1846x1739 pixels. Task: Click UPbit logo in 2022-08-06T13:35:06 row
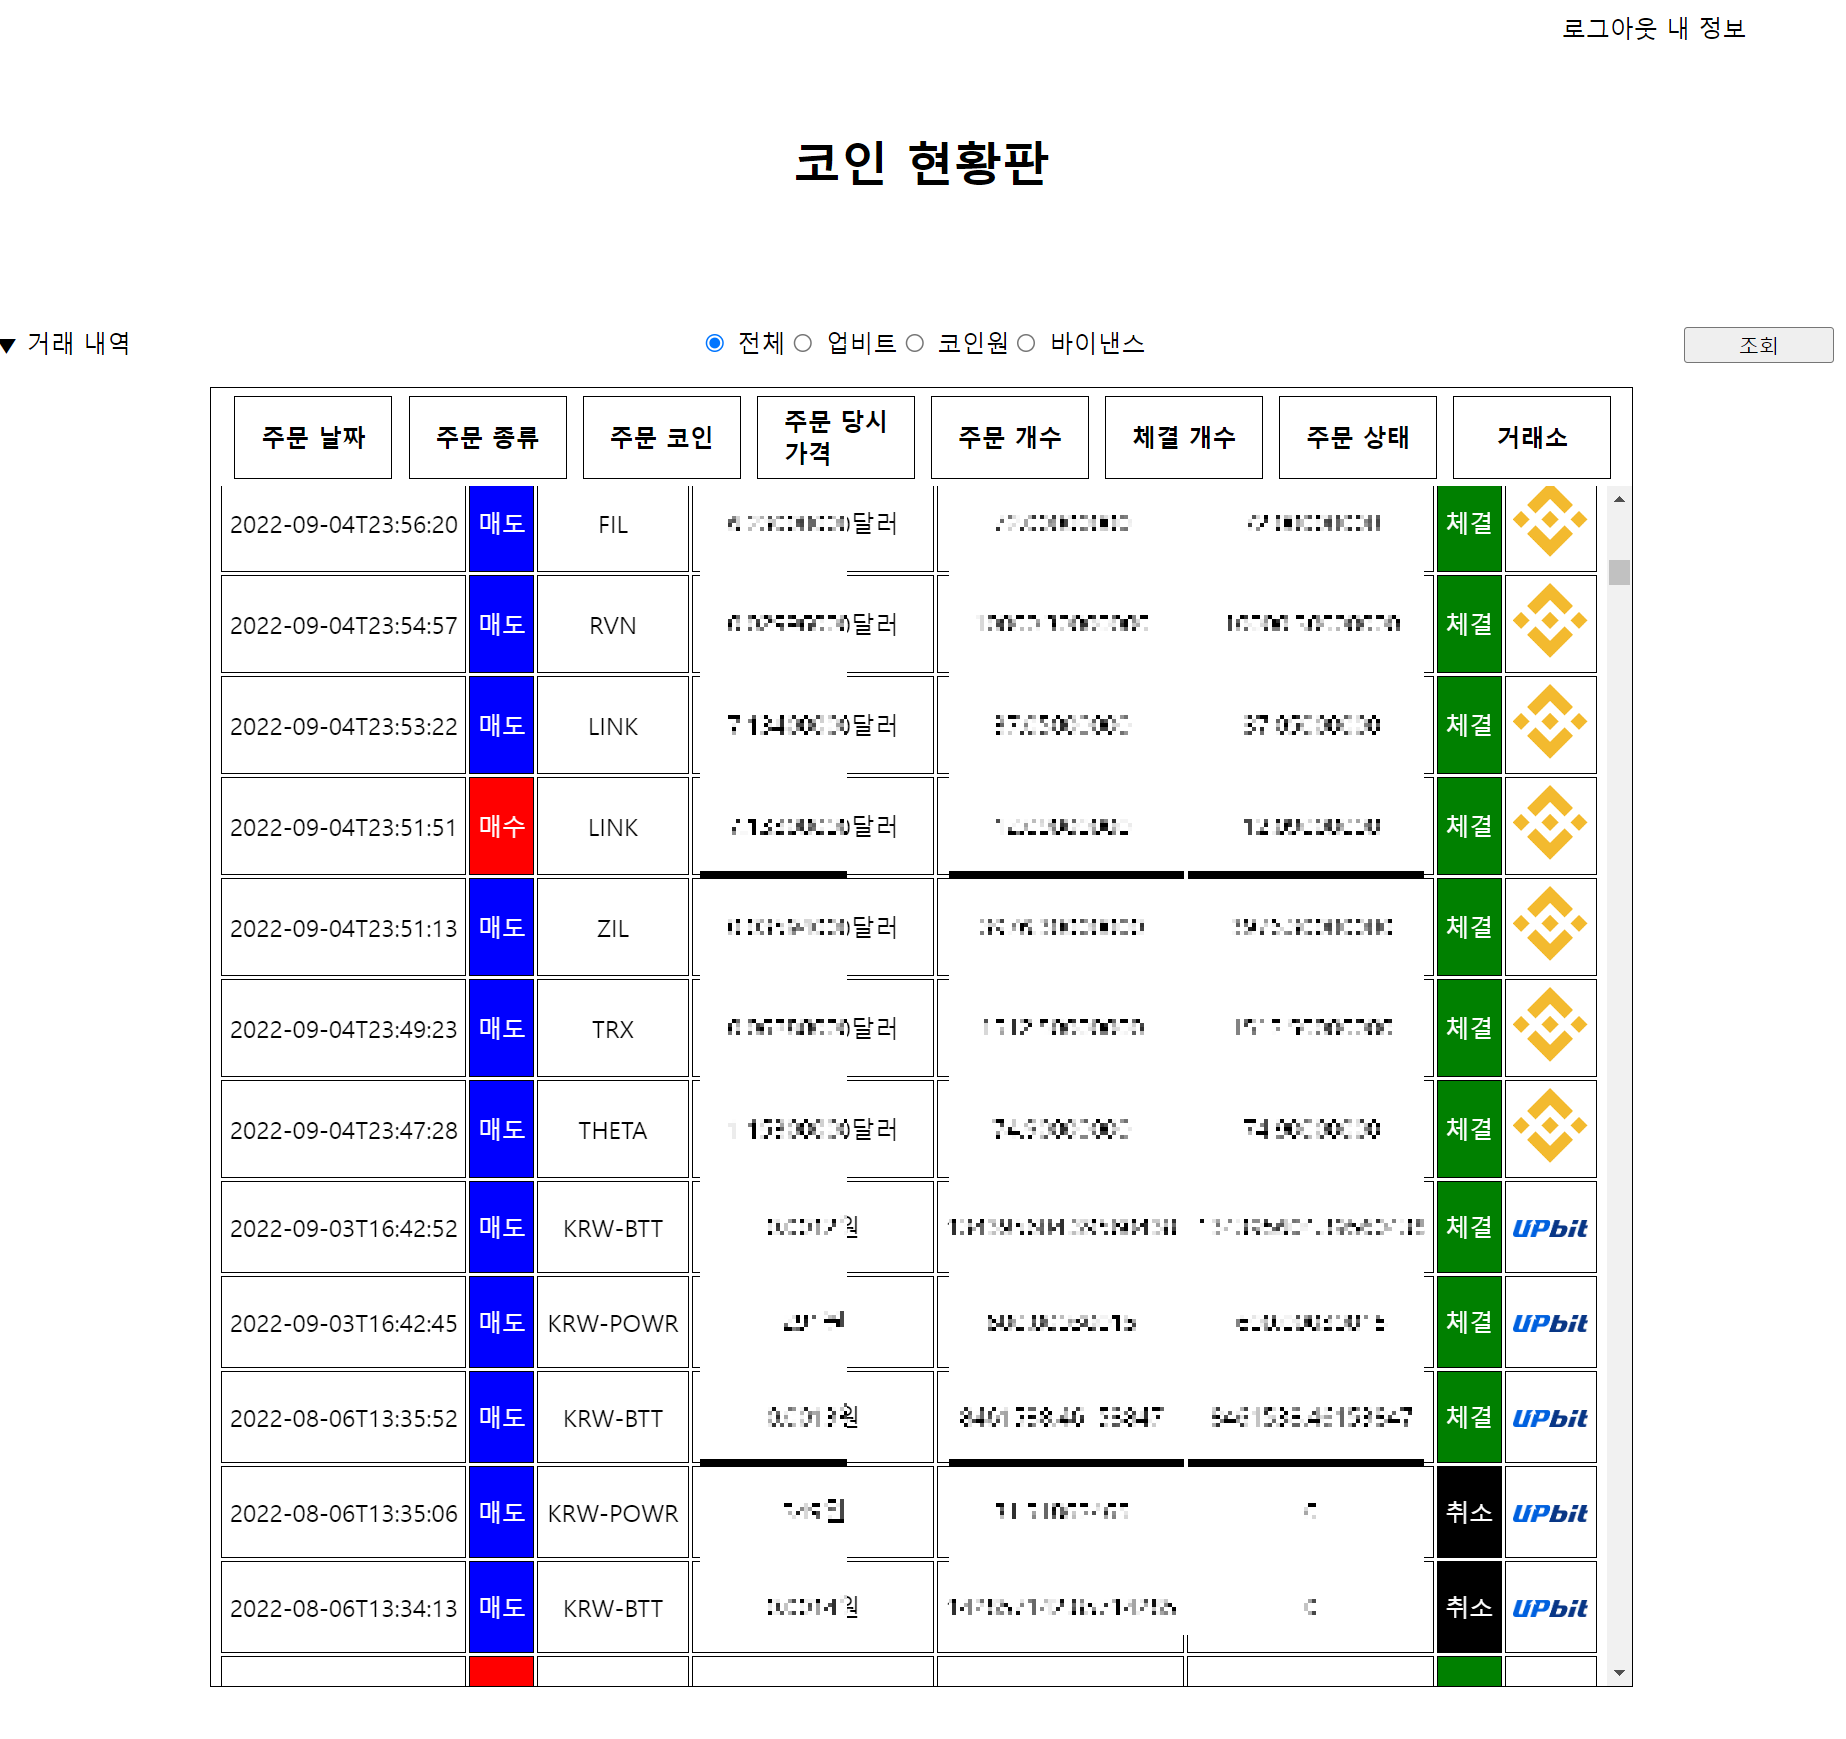point(1549,1513)
